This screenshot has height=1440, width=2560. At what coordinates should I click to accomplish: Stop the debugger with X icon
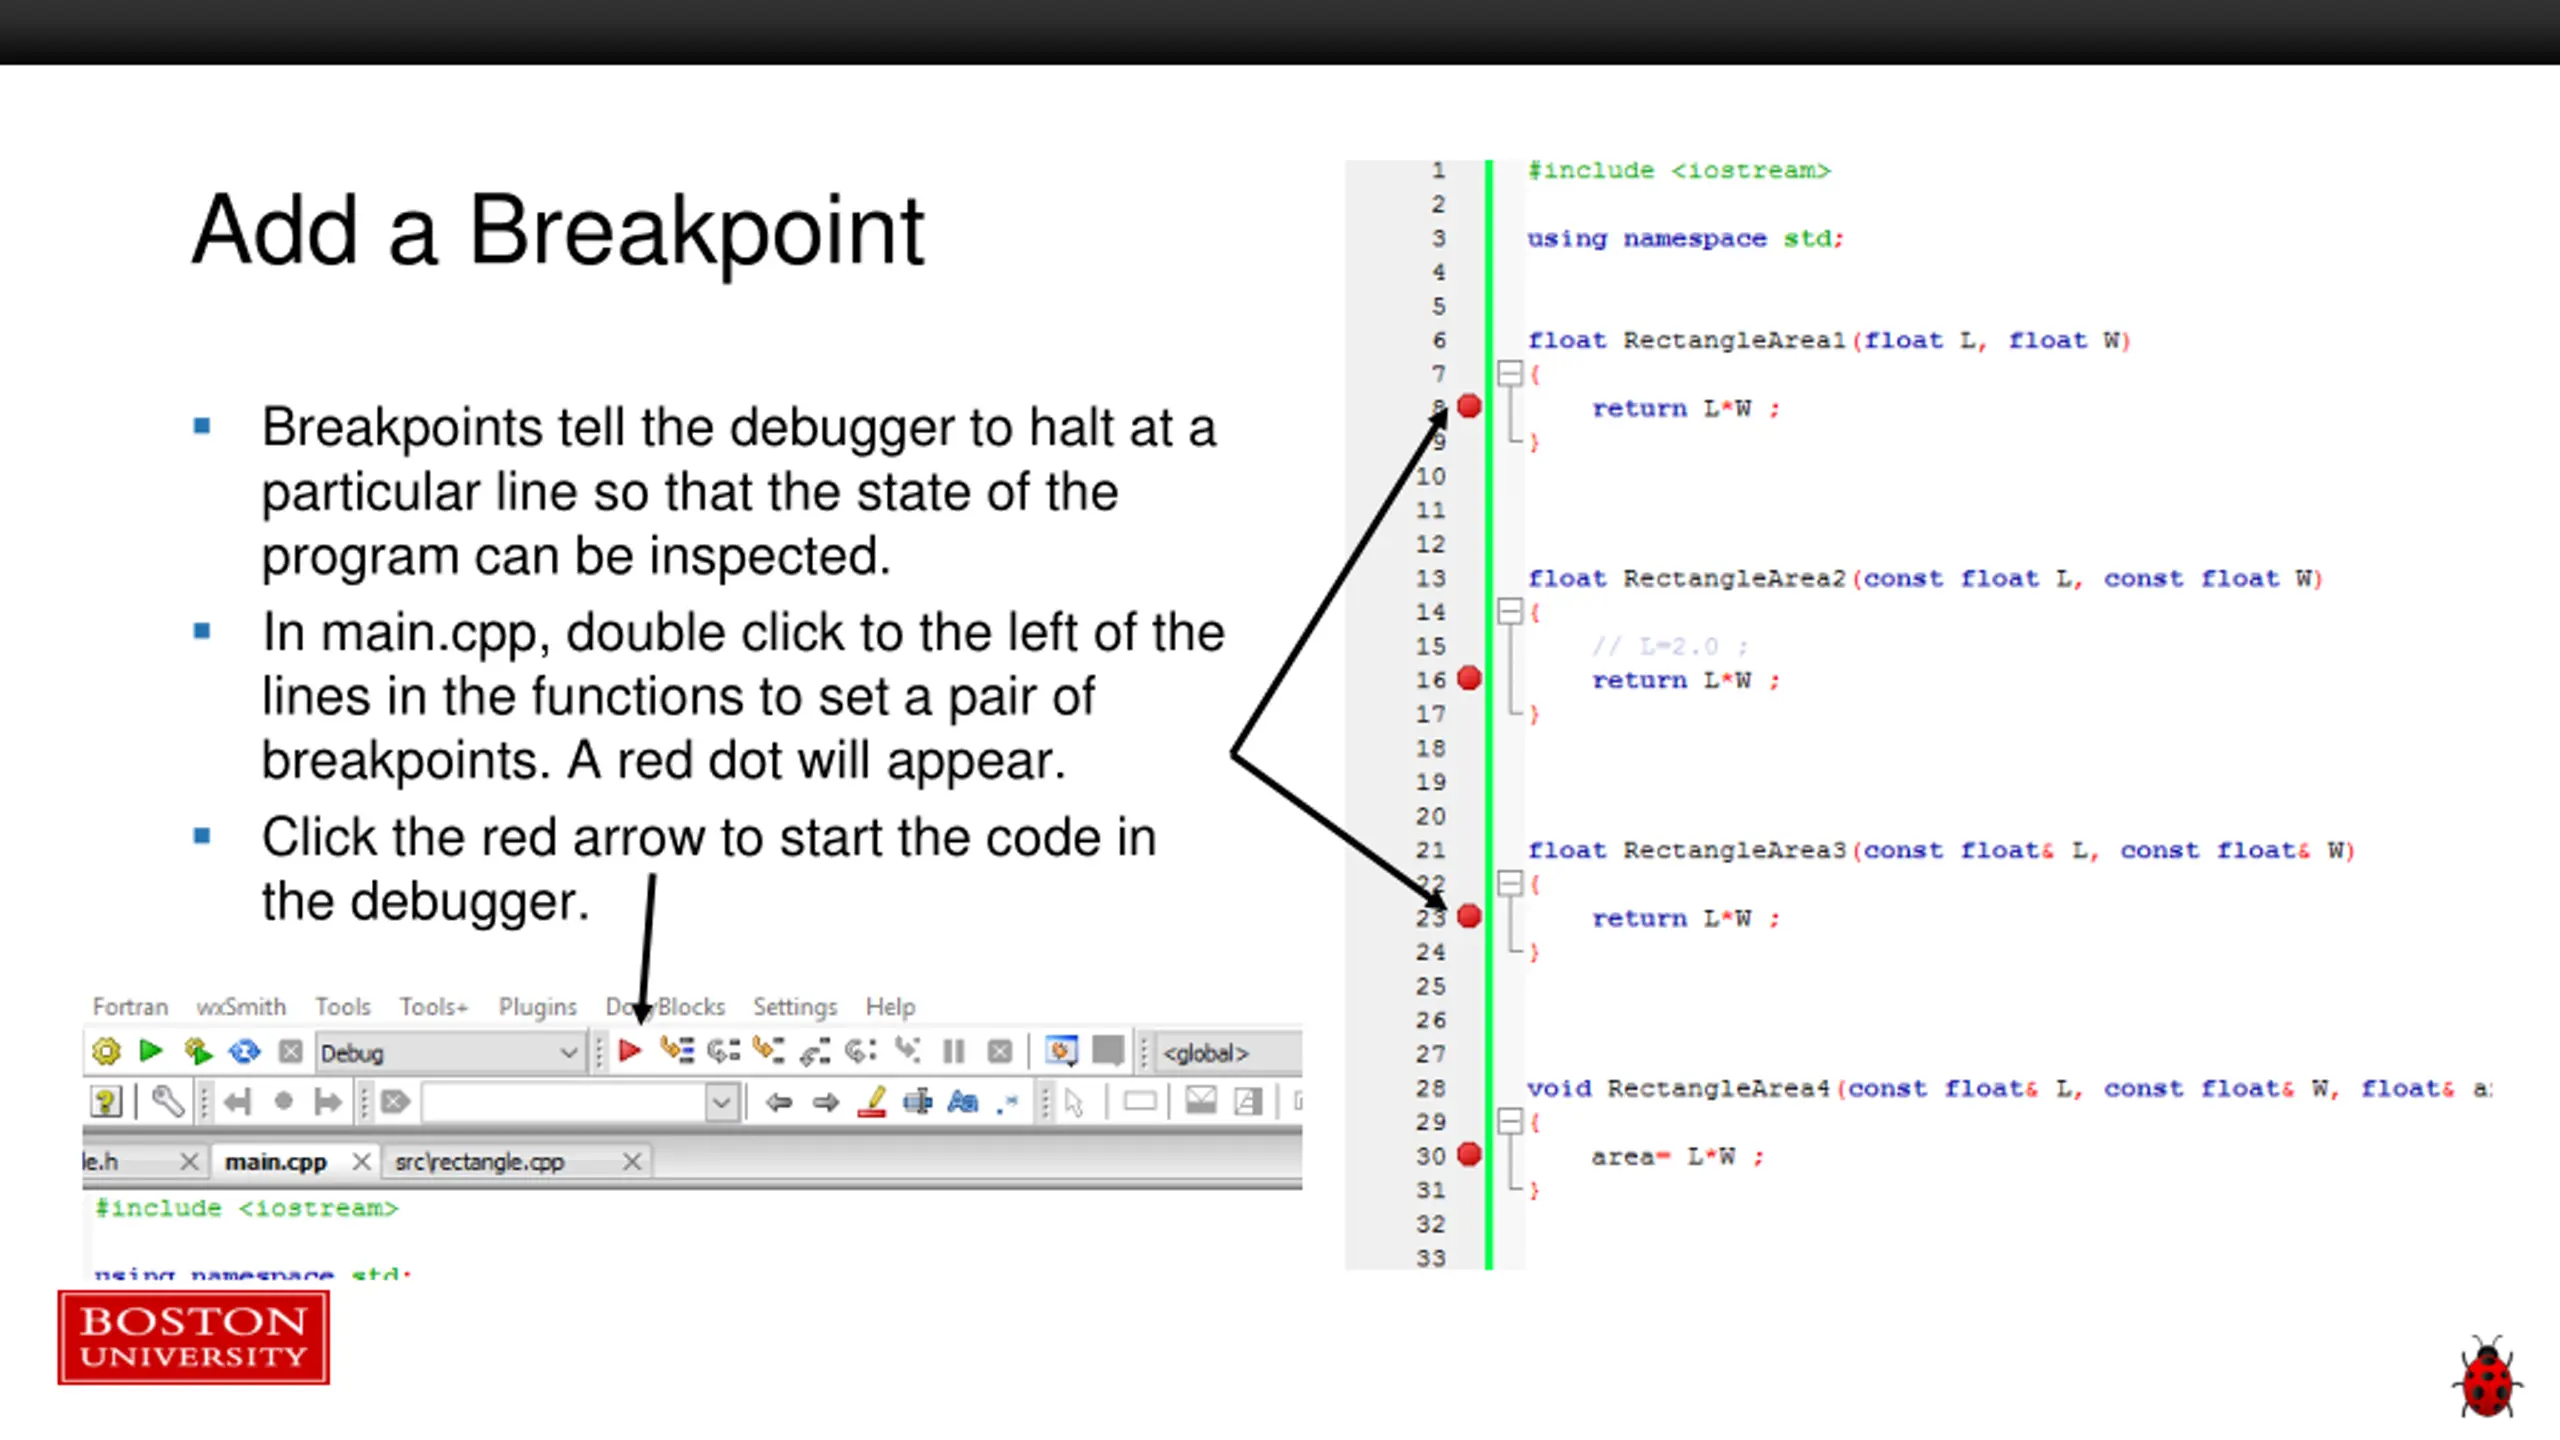click(x=999, y=1051)
